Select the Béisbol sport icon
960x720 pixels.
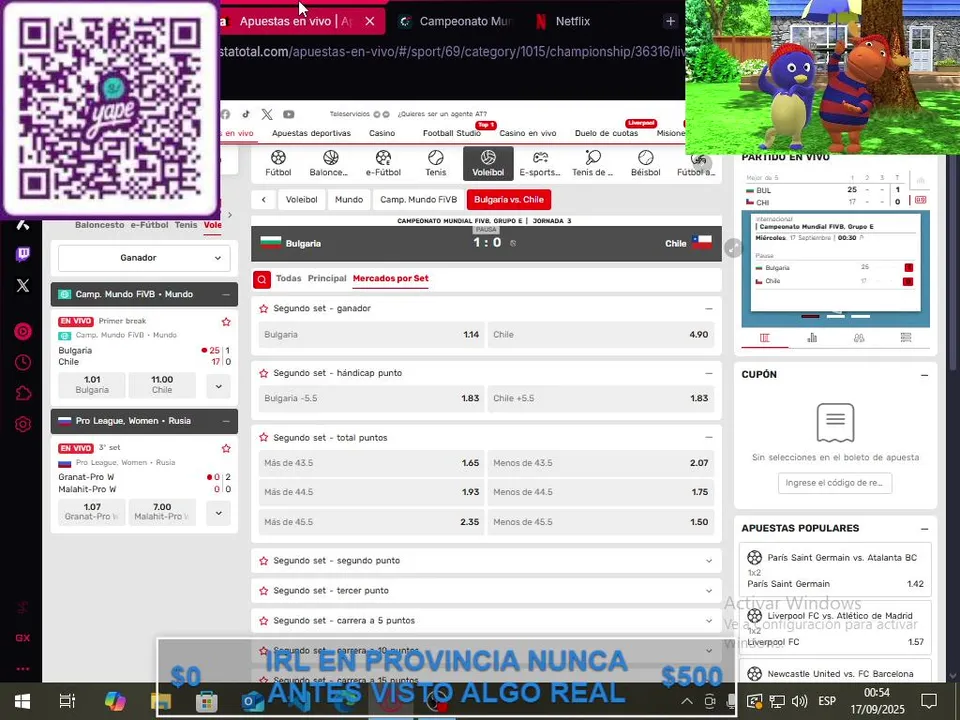[645, 163]
